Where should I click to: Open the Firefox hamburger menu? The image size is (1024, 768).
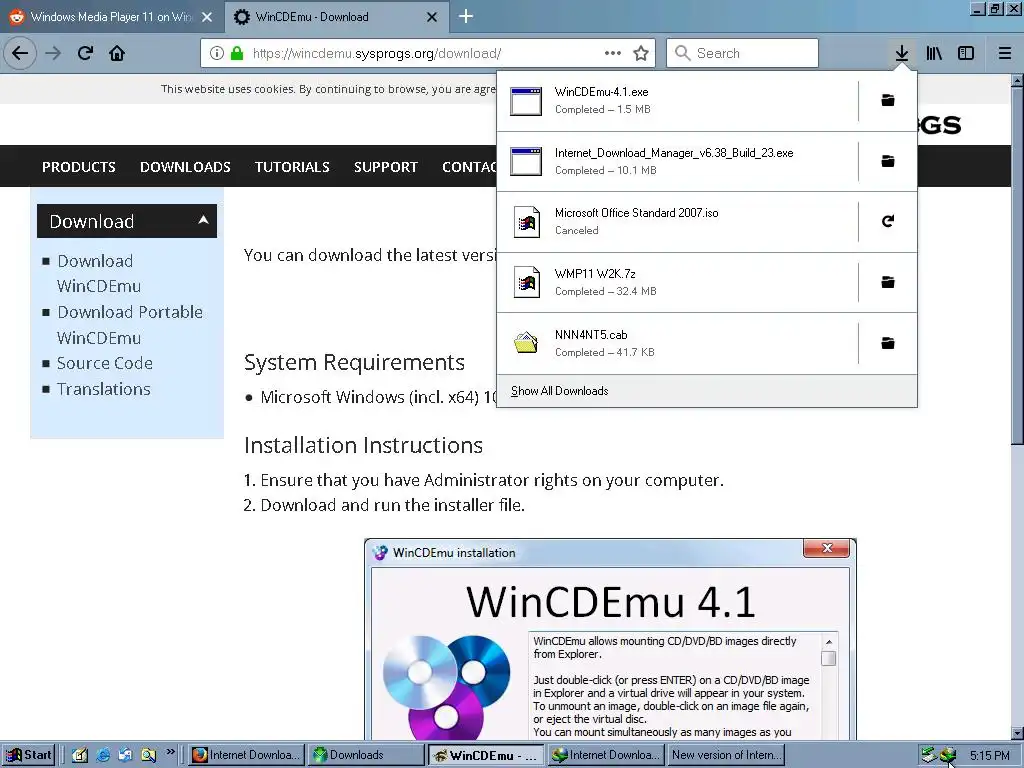(x=1005, y=53)
